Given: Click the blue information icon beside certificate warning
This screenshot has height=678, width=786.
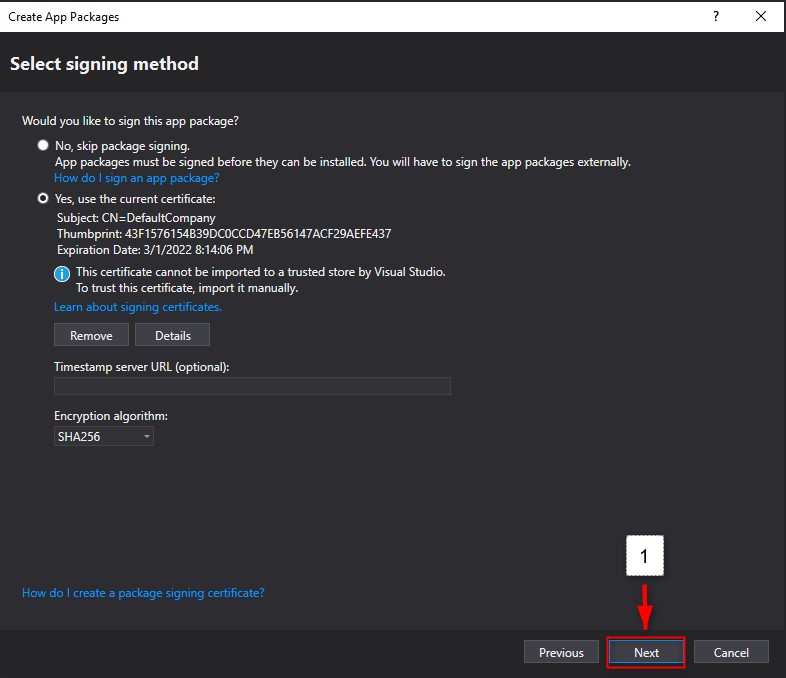Looking at the screenshot, I should 62,274.
